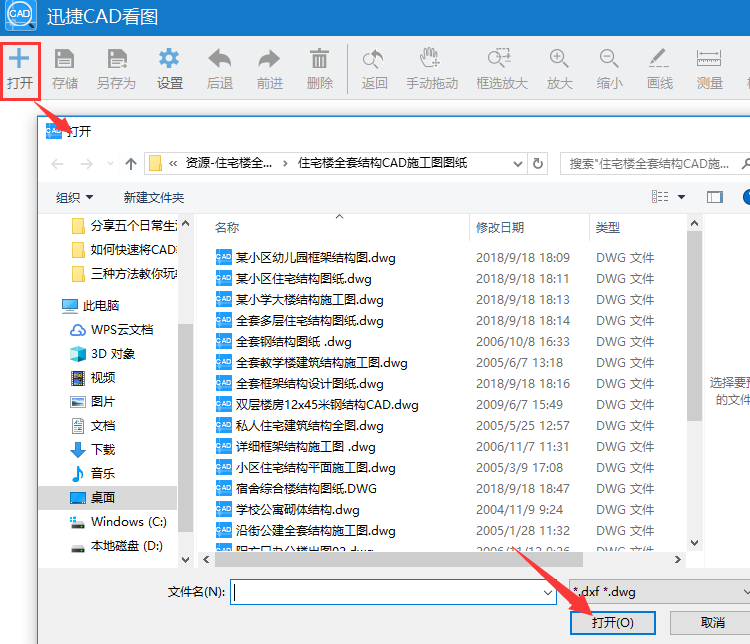Open WPS云文档 in the sidebar
The image size is (750, 644).
click(112, 330)
